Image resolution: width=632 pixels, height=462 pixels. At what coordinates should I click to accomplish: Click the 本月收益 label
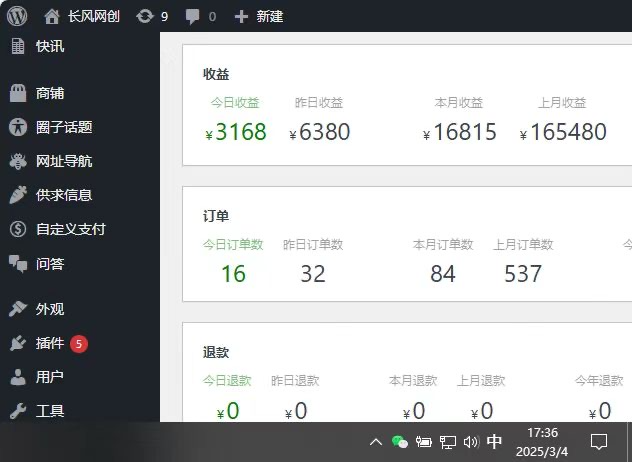[459, 103]
